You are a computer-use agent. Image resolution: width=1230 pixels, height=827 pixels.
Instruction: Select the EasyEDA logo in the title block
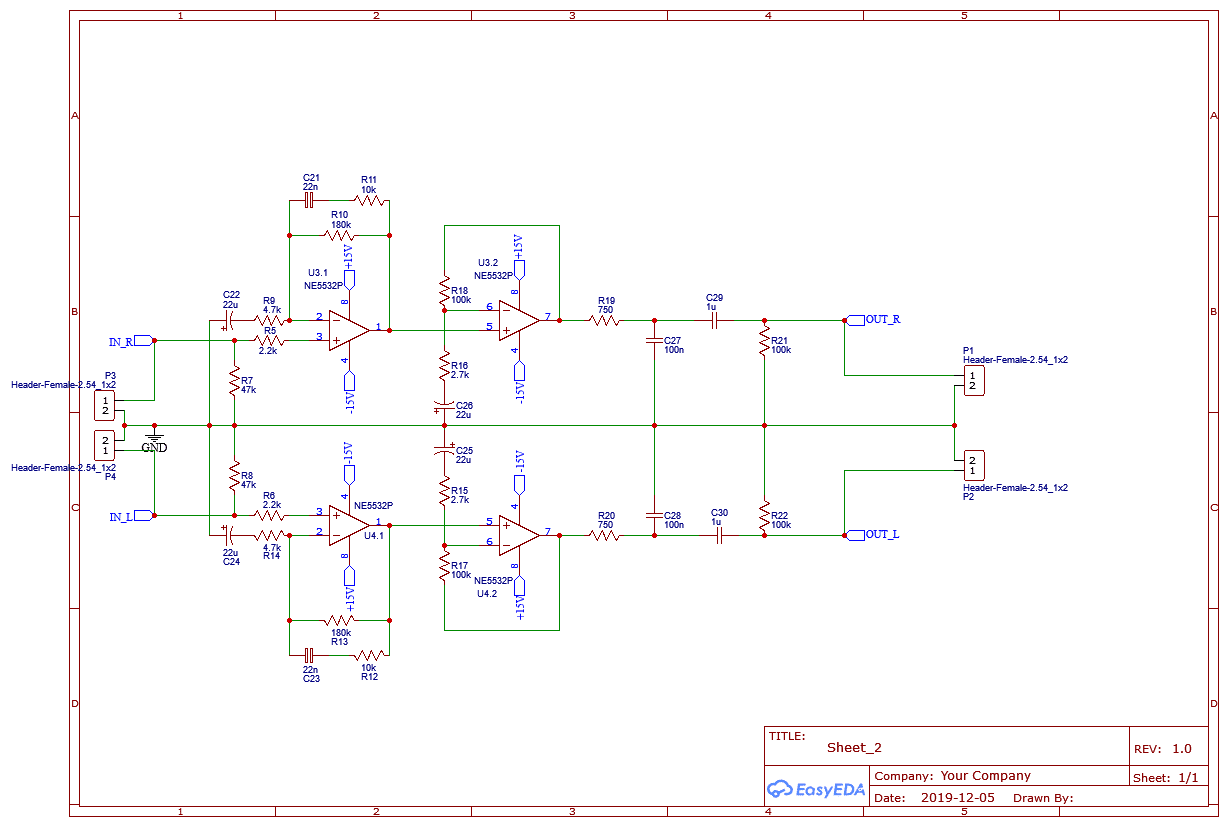click(x=815, y=788)
